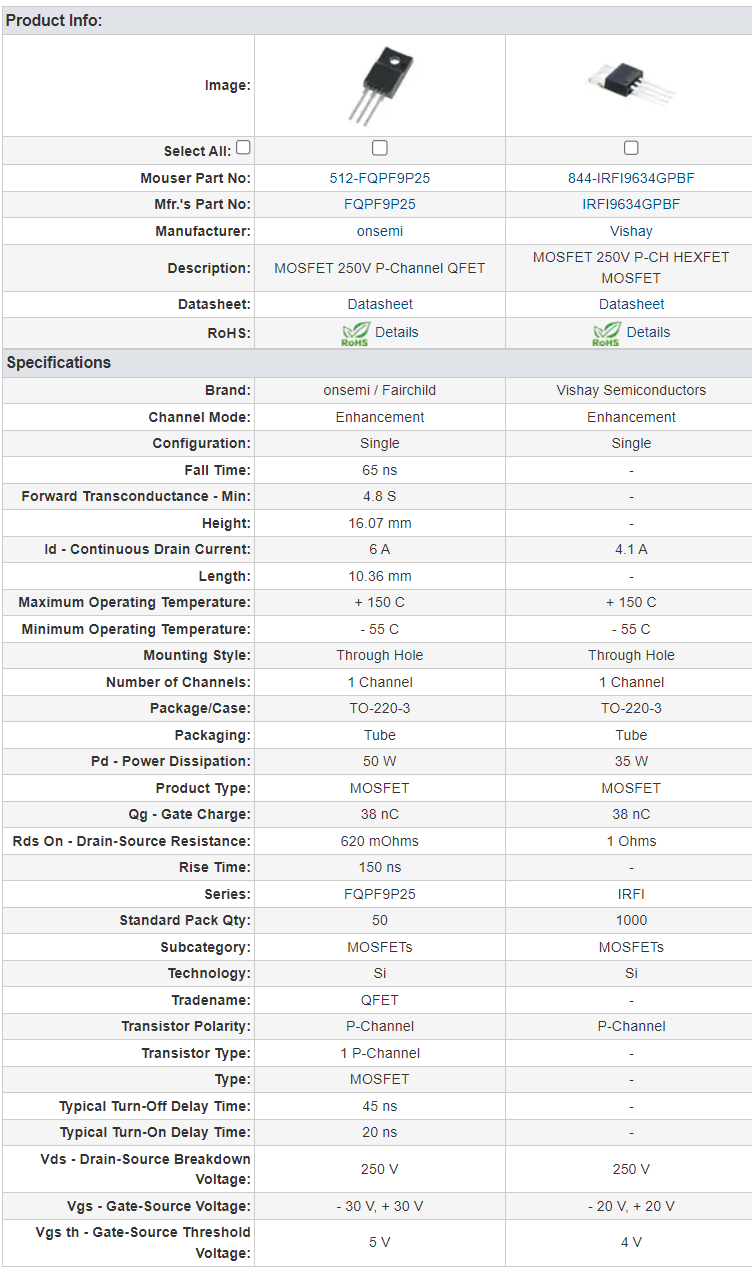Check the box for the Vishay IRFI9634GPBF
The image size is (752, 1267).
[631, 148]
